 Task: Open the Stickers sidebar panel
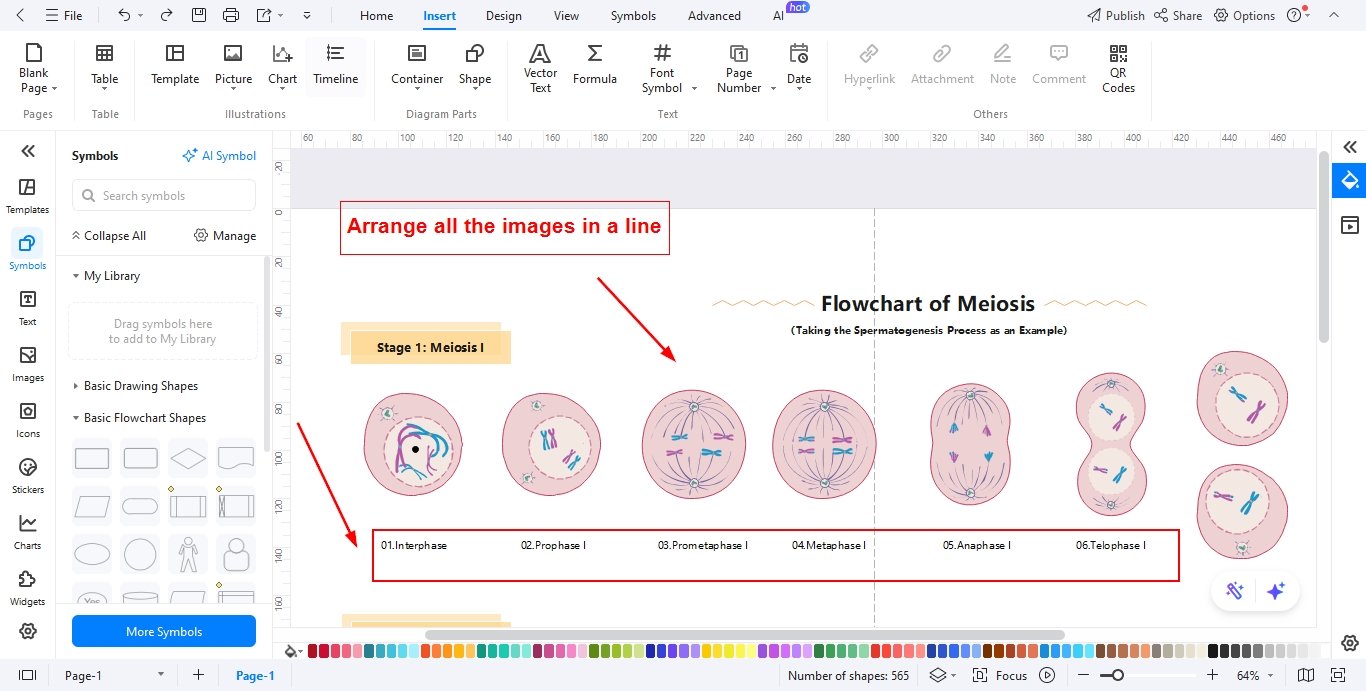click(28, 476)
